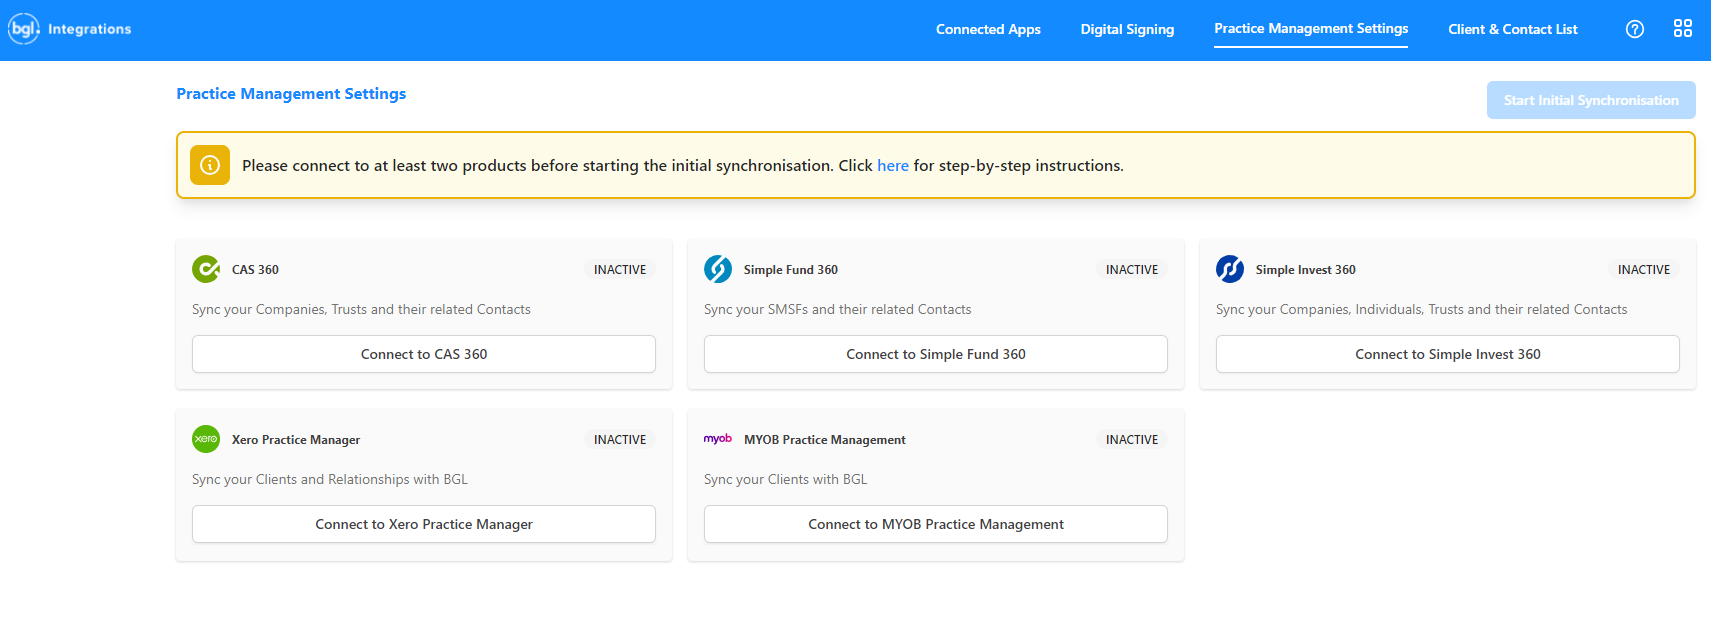Click the Simple Fund 360 card title

coord(791,270)
